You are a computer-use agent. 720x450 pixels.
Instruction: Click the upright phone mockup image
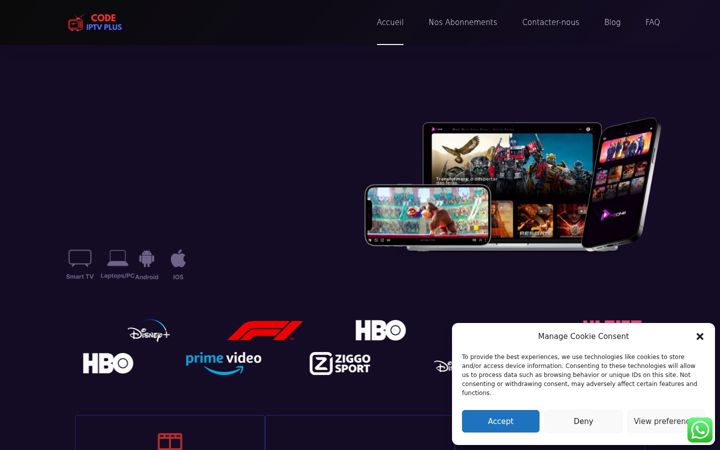pos(621,185)
